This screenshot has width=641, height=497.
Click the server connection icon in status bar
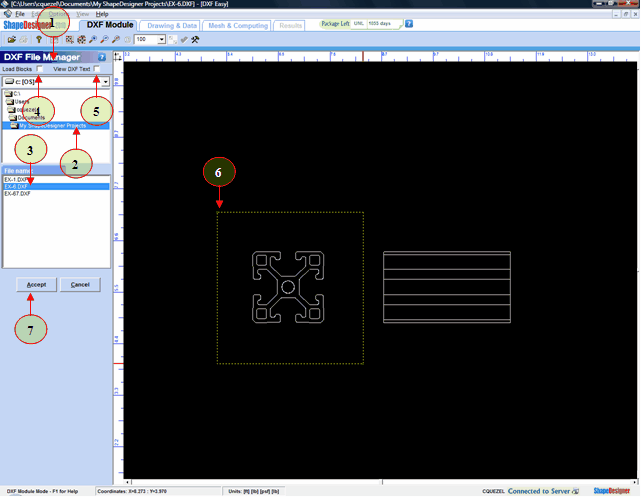(575, 491)
